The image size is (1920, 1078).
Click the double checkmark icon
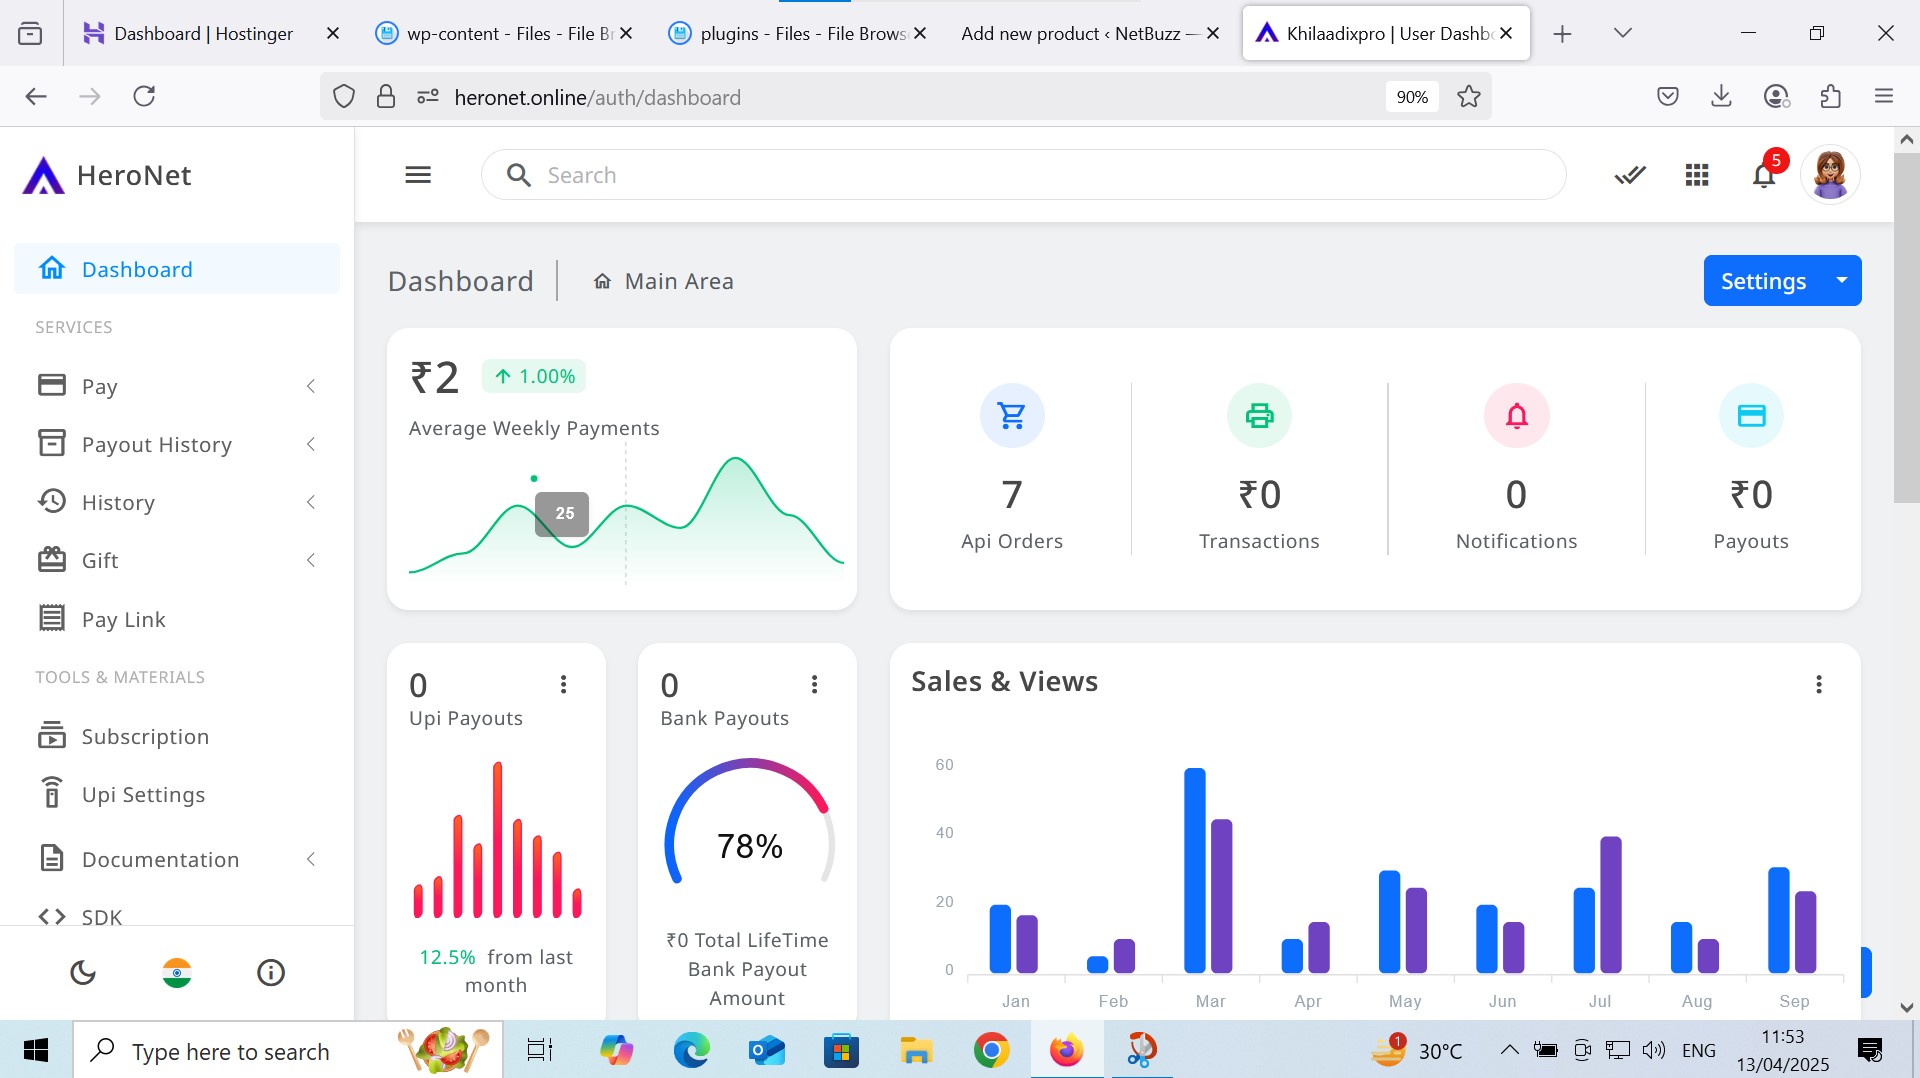(x=1629, y=176)
